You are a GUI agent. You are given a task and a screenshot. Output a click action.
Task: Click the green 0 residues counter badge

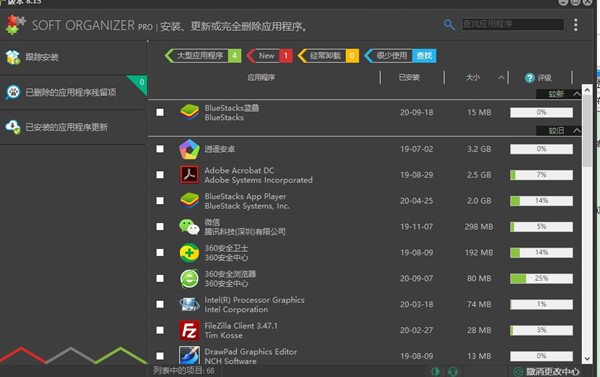click(x=139, y=83)
